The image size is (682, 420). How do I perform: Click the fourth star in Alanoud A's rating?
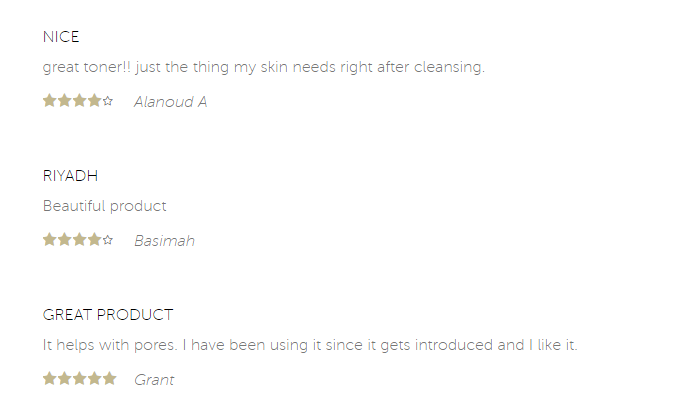94,101
